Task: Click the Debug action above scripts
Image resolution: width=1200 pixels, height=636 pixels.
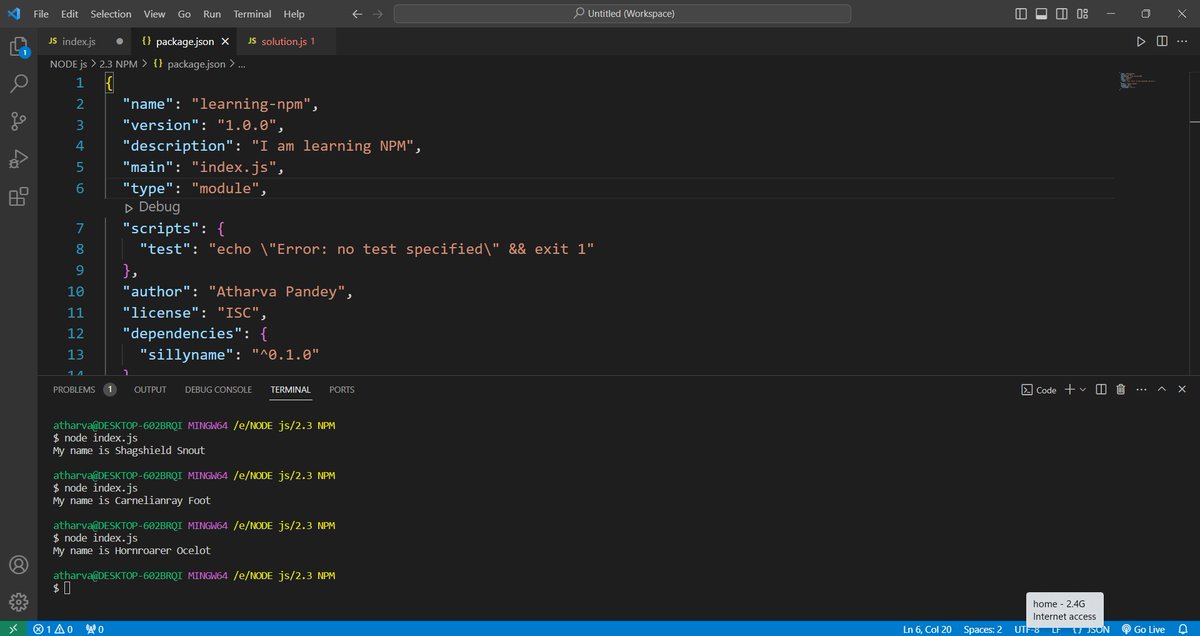Action: point(152,207)
